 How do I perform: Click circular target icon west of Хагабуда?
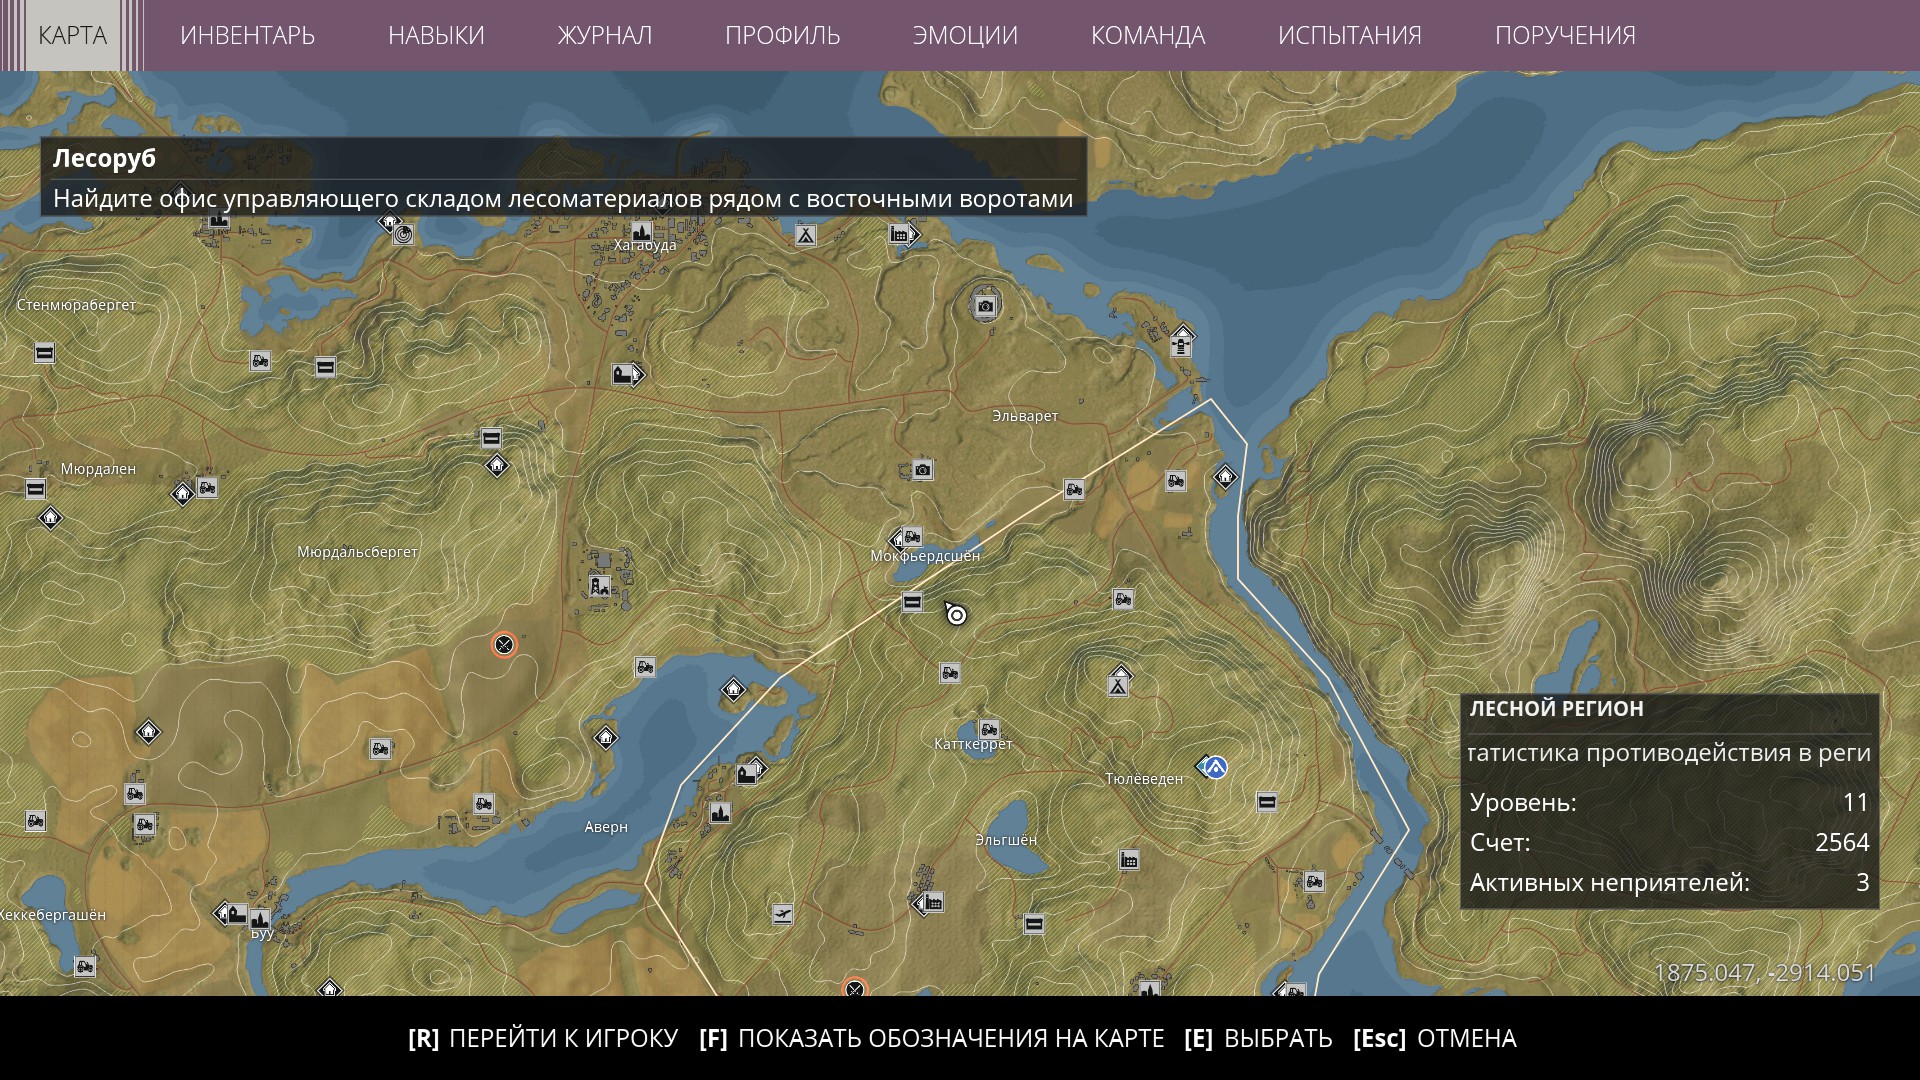[x=403, y=235]
